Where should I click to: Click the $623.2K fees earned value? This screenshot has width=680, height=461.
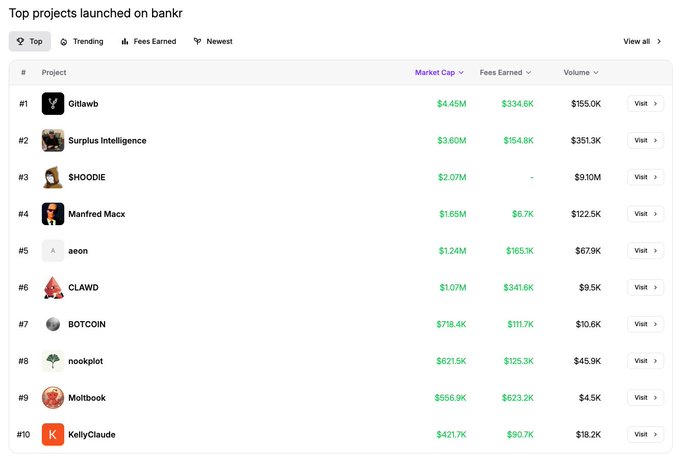pos(517,398)
